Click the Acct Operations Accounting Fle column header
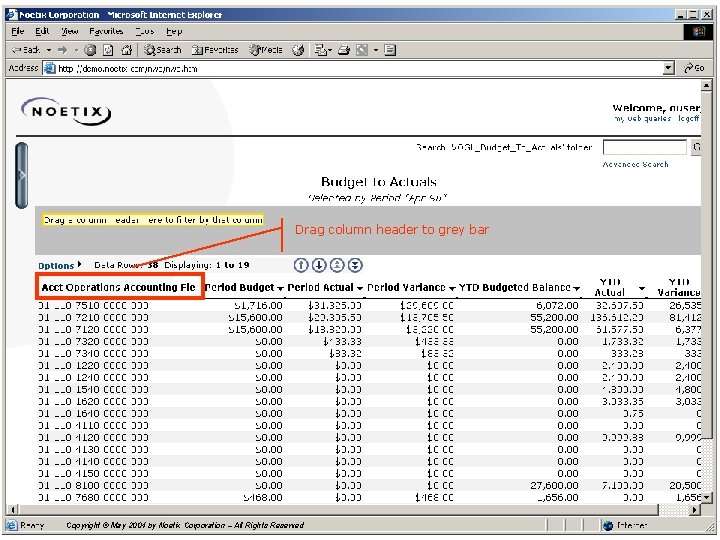The width and height of the screenshot is (720, 540). pos(119,287)
